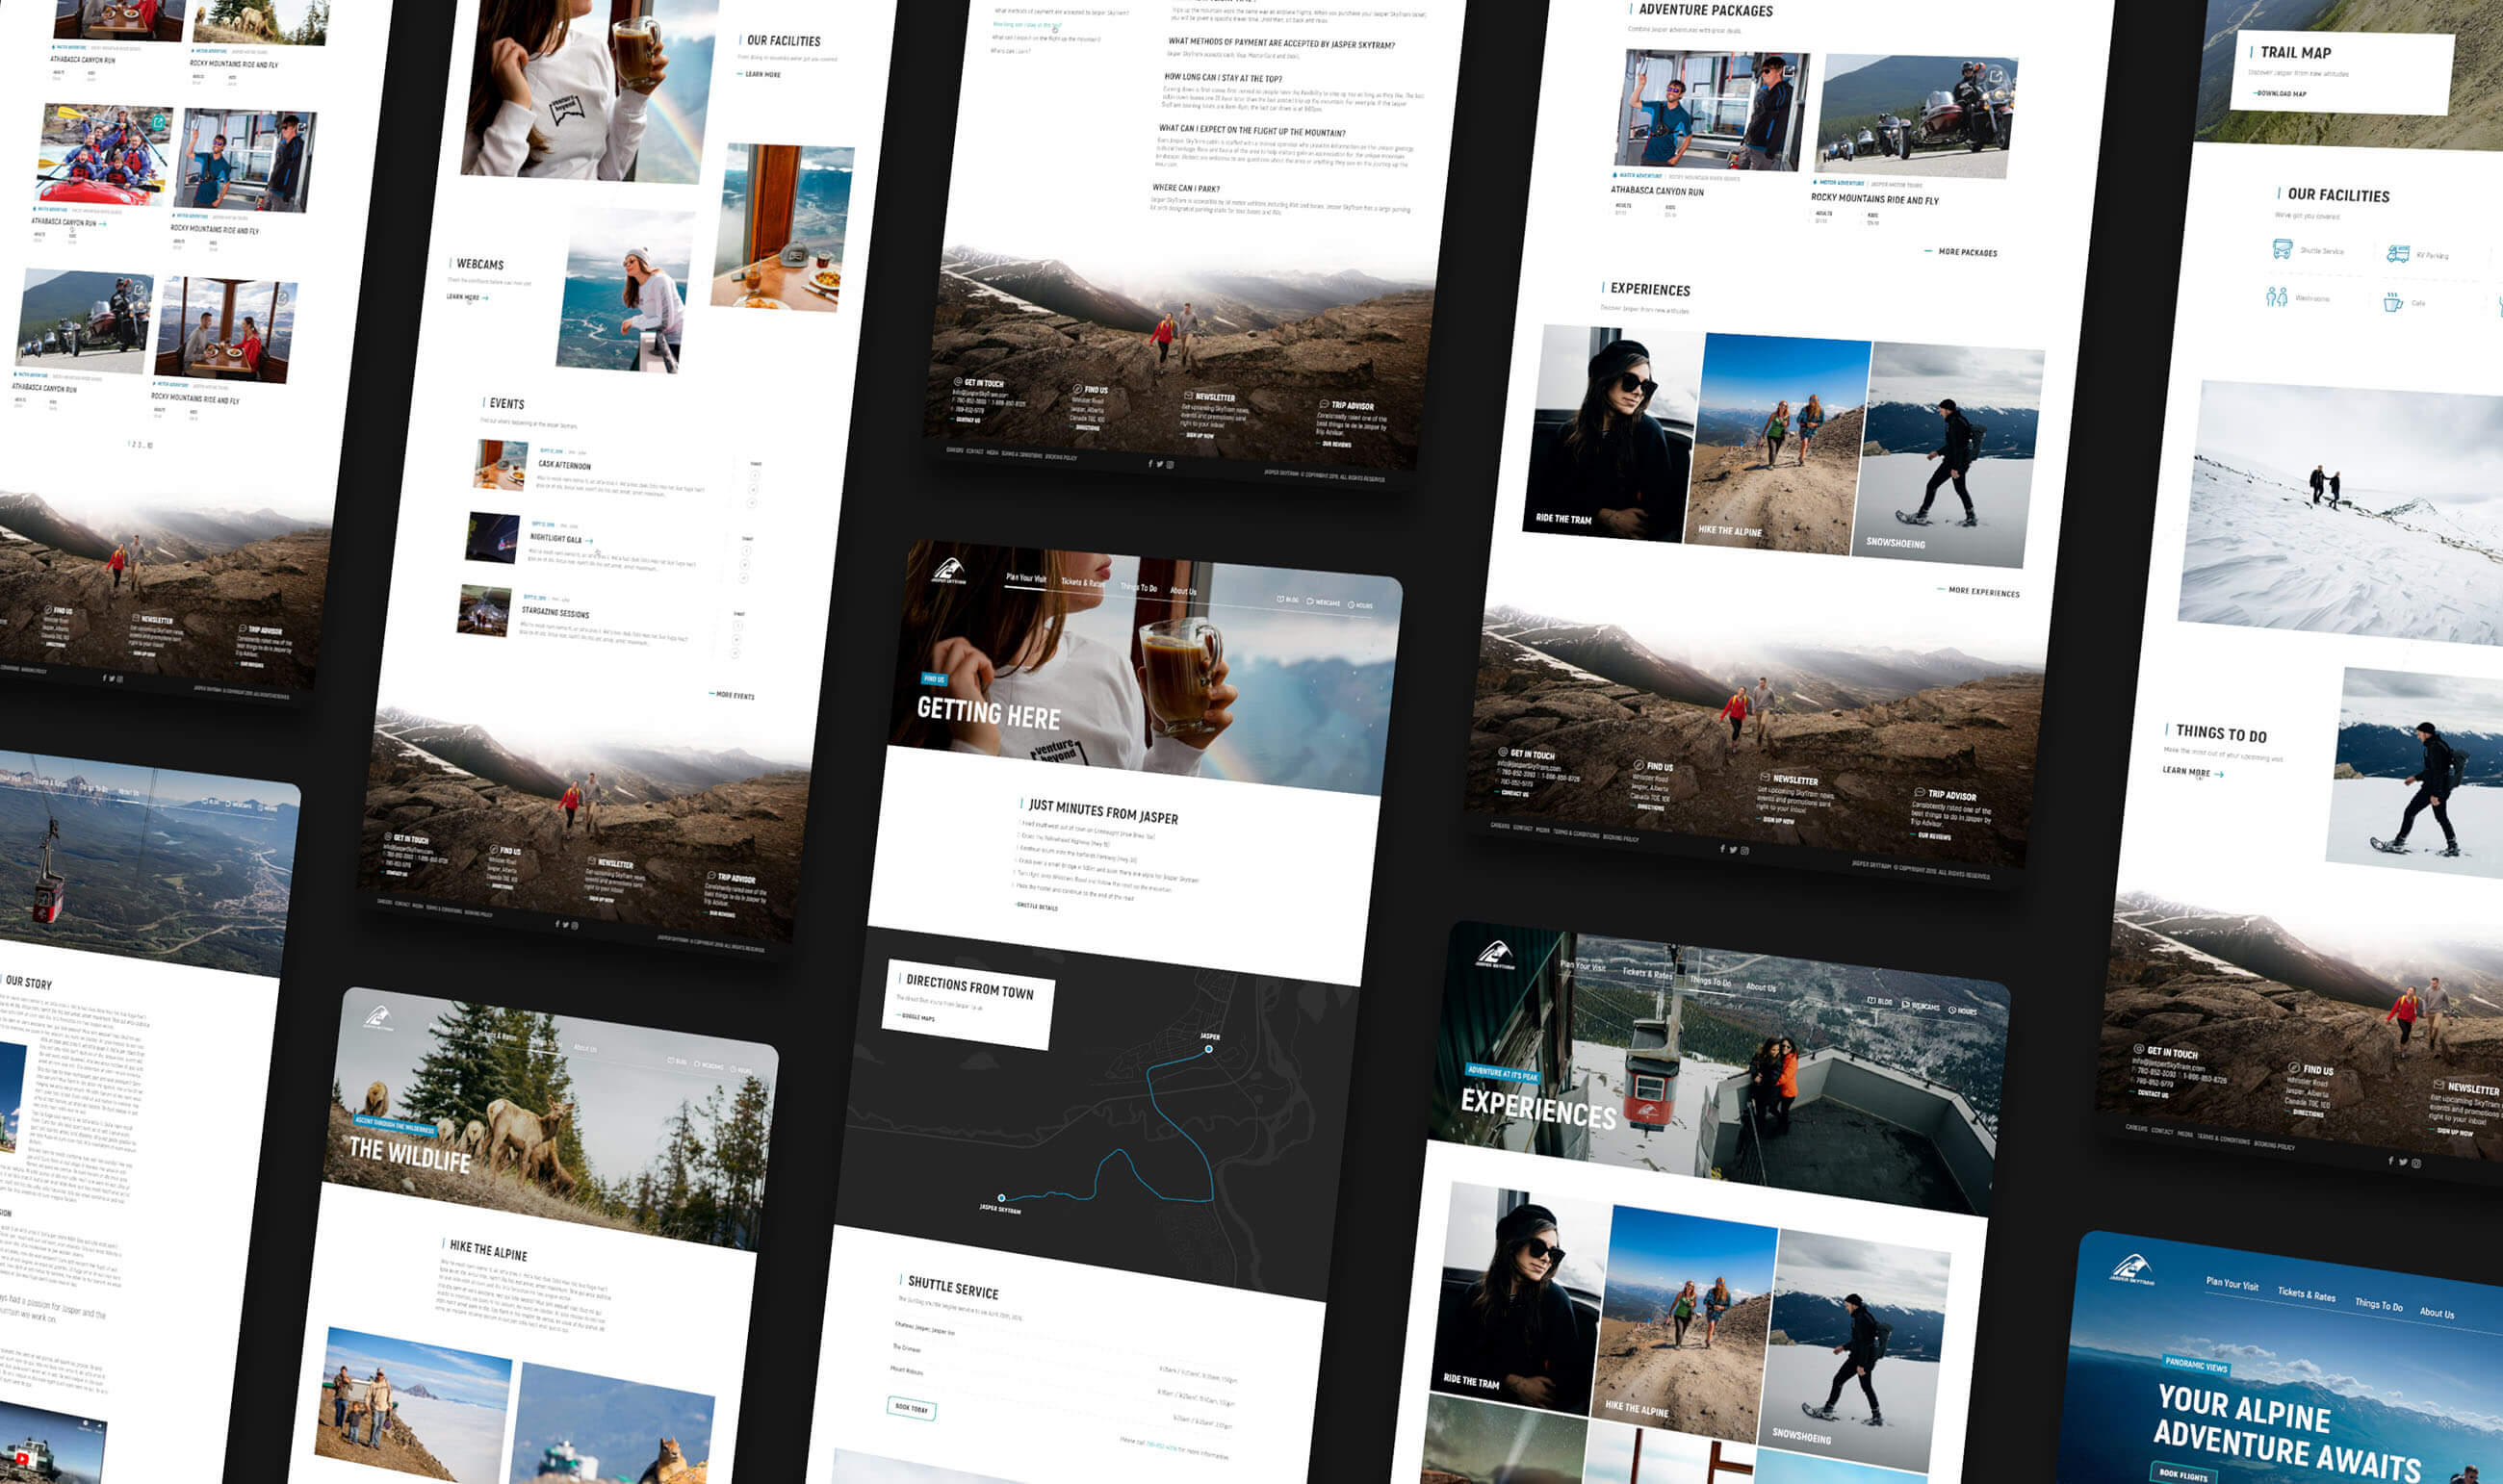Click Newsletter envelope icon in Adventure Packages footer
2503x1484 pixels.
1765,777
